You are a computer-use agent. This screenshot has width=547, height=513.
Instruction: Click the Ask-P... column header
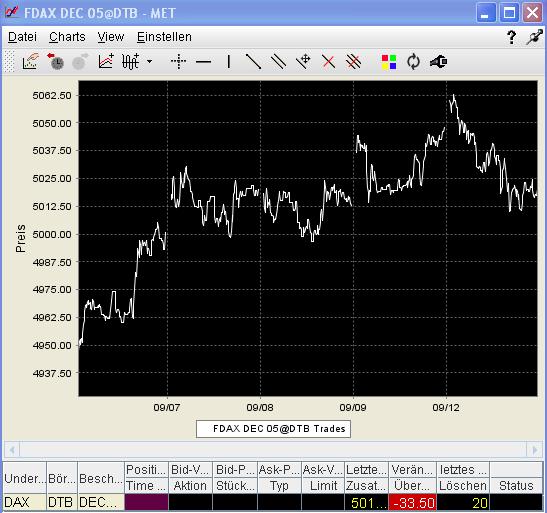(279, 470)
